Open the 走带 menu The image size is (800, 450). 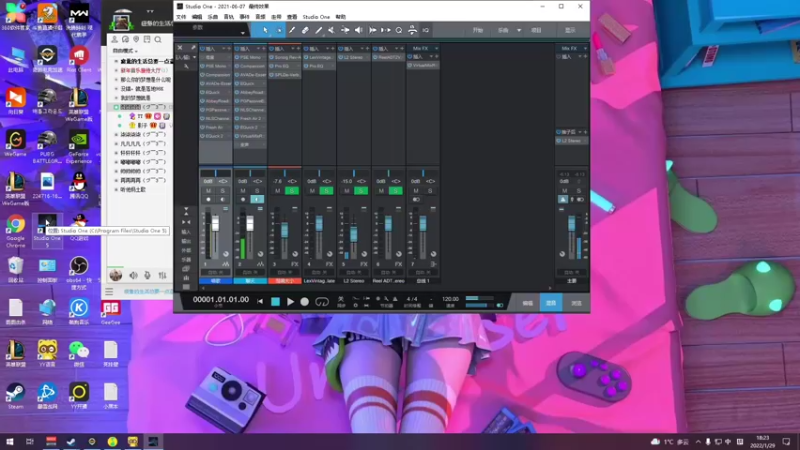276,17
